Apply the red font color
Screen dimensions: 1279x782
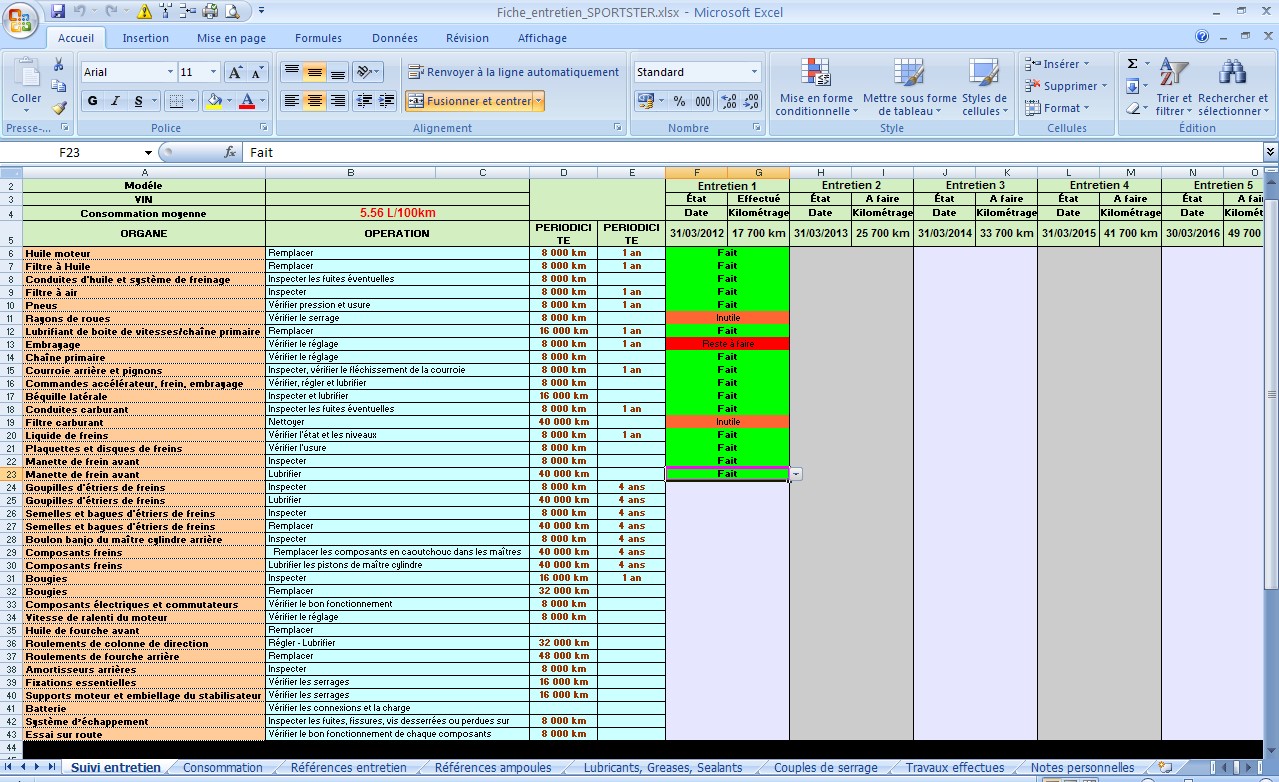pos(247,101)
